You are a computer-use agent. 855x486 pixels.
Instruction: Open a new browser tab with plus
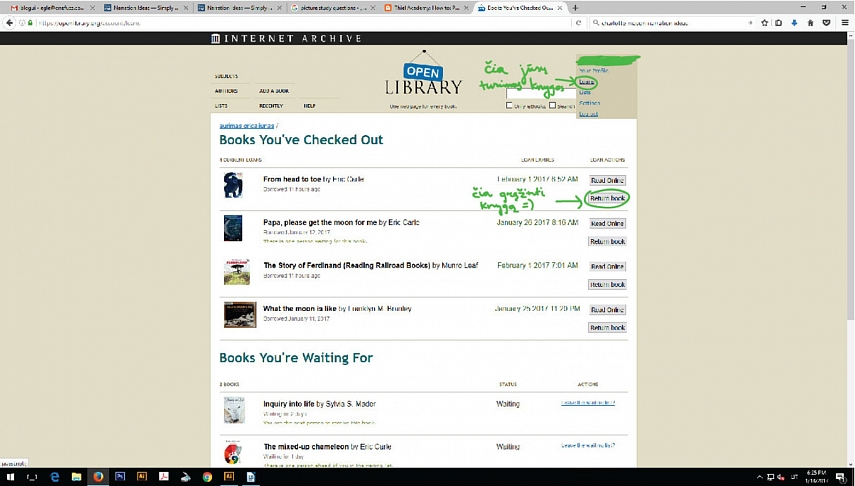575,8
